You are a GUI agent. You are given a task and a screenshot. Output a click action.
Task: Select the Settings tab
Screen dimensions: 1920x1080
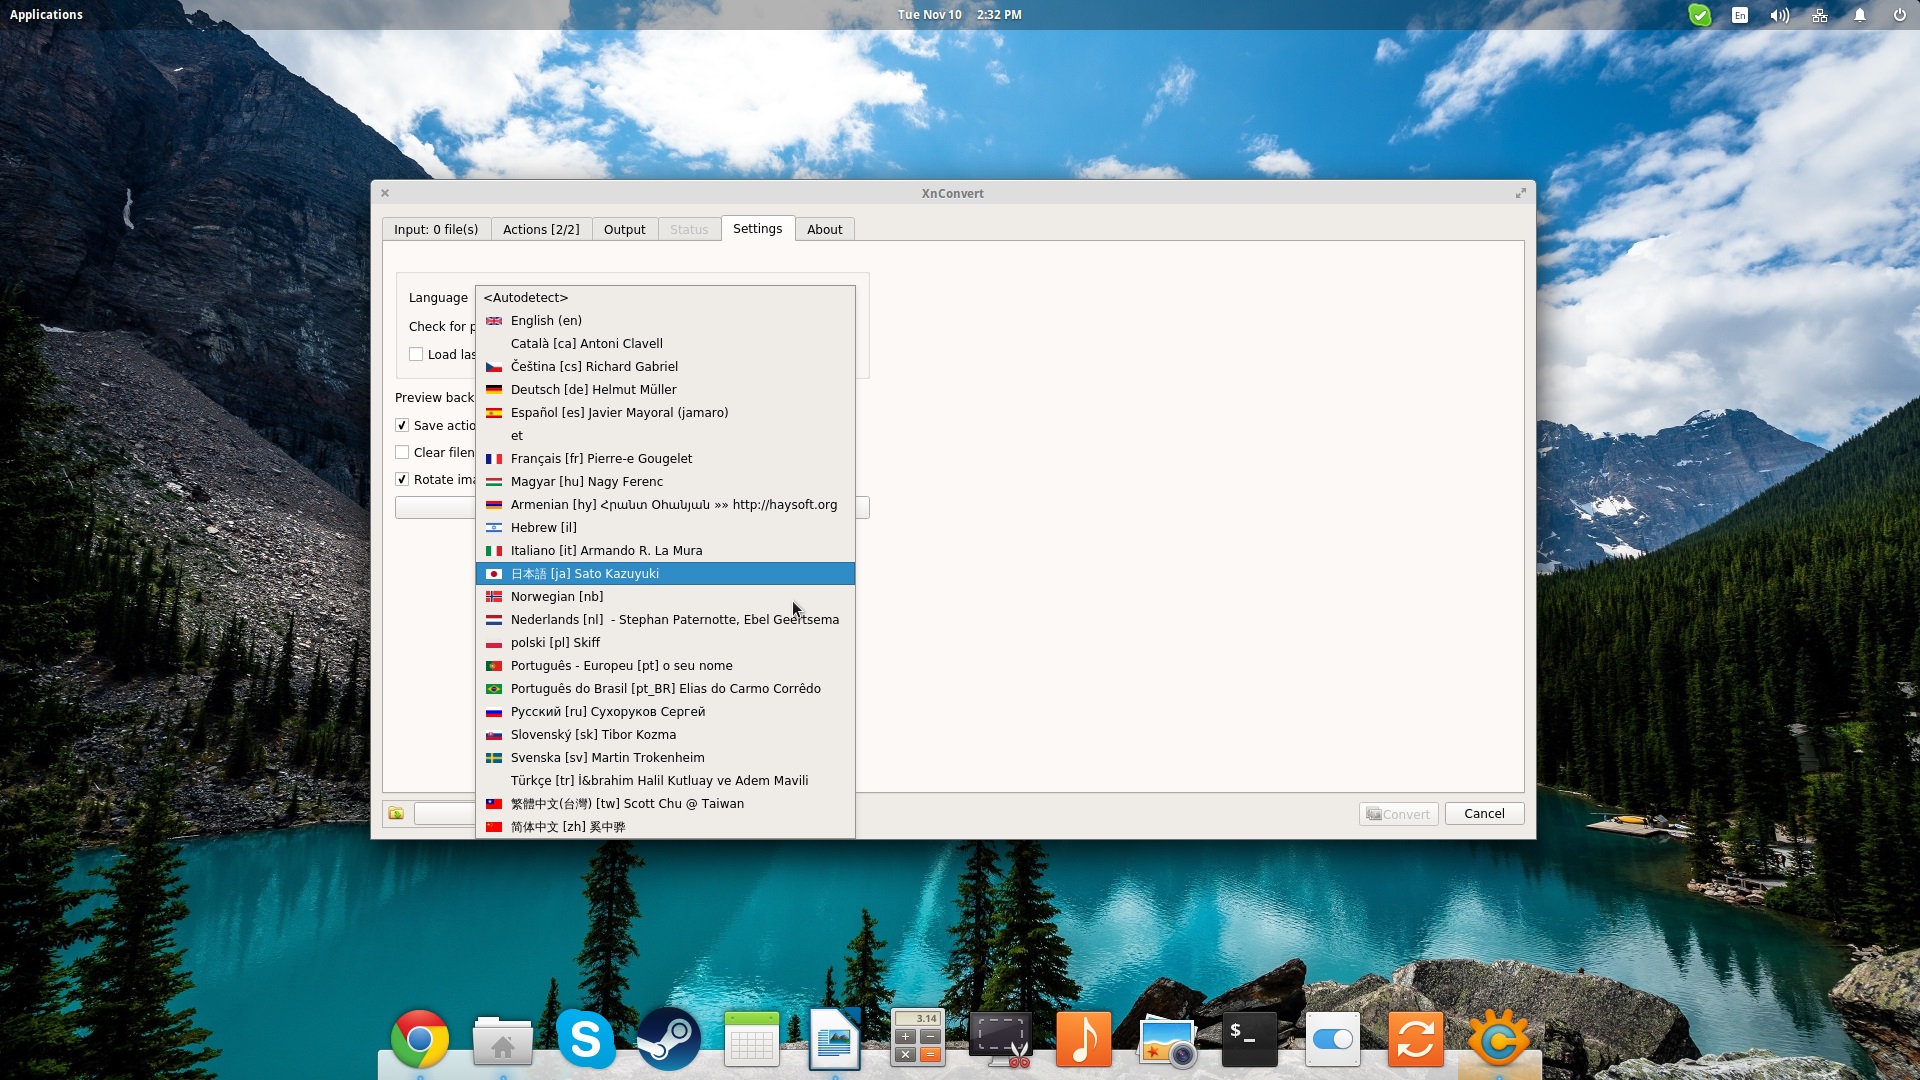tap(758, 228)
